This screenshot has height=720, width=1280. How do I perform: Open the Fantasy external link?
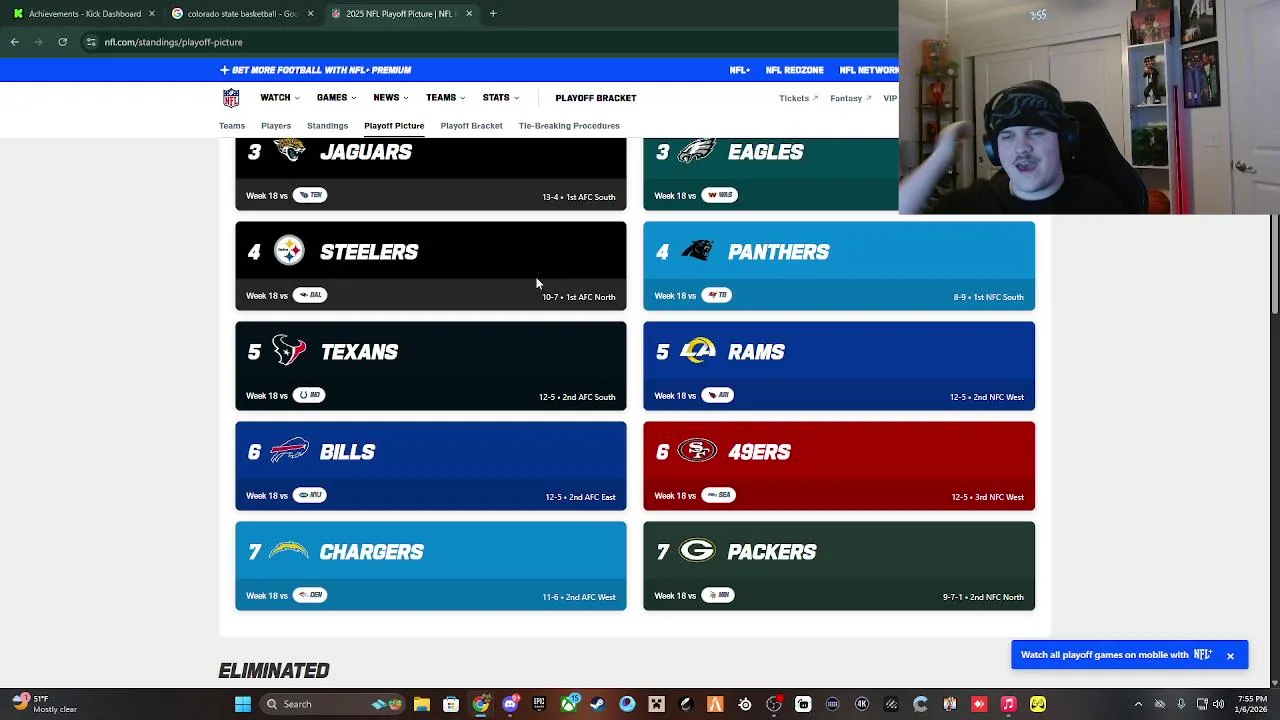pos(850,98)
